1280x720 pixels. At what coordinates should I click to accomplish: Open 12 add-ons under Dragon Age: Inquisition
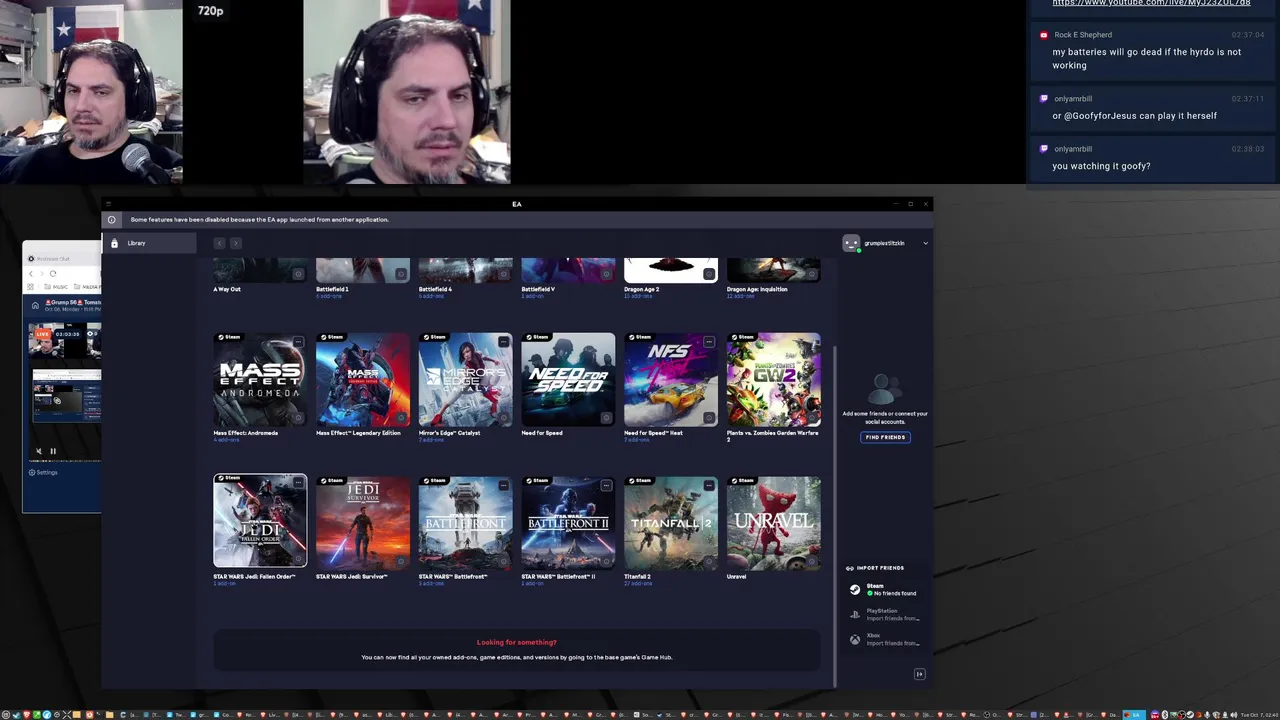click(741, 296)
